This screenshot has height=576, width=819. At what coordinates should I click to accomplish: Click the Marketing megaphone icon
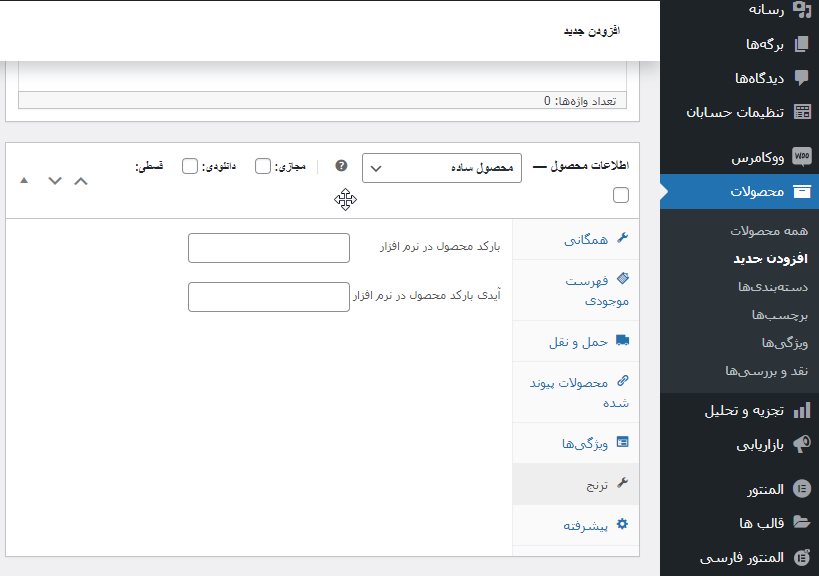coord(802,444)
